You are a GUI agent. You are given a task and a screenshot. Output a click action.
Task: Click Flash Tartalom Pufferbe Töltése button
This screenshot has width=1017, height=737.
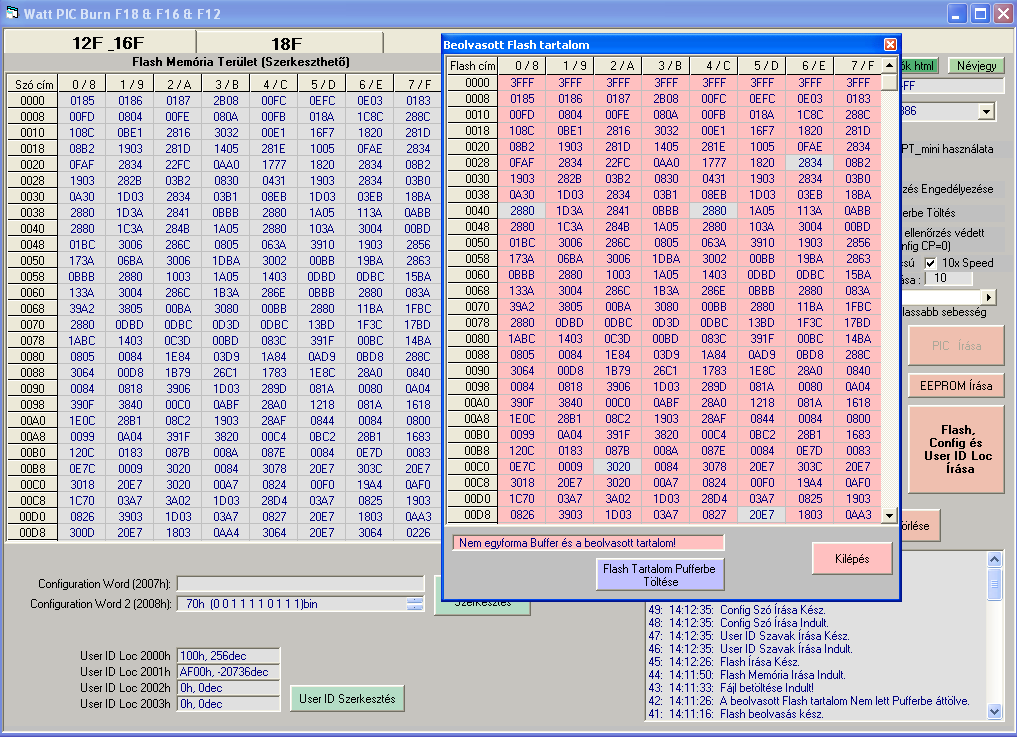(660, 575)
